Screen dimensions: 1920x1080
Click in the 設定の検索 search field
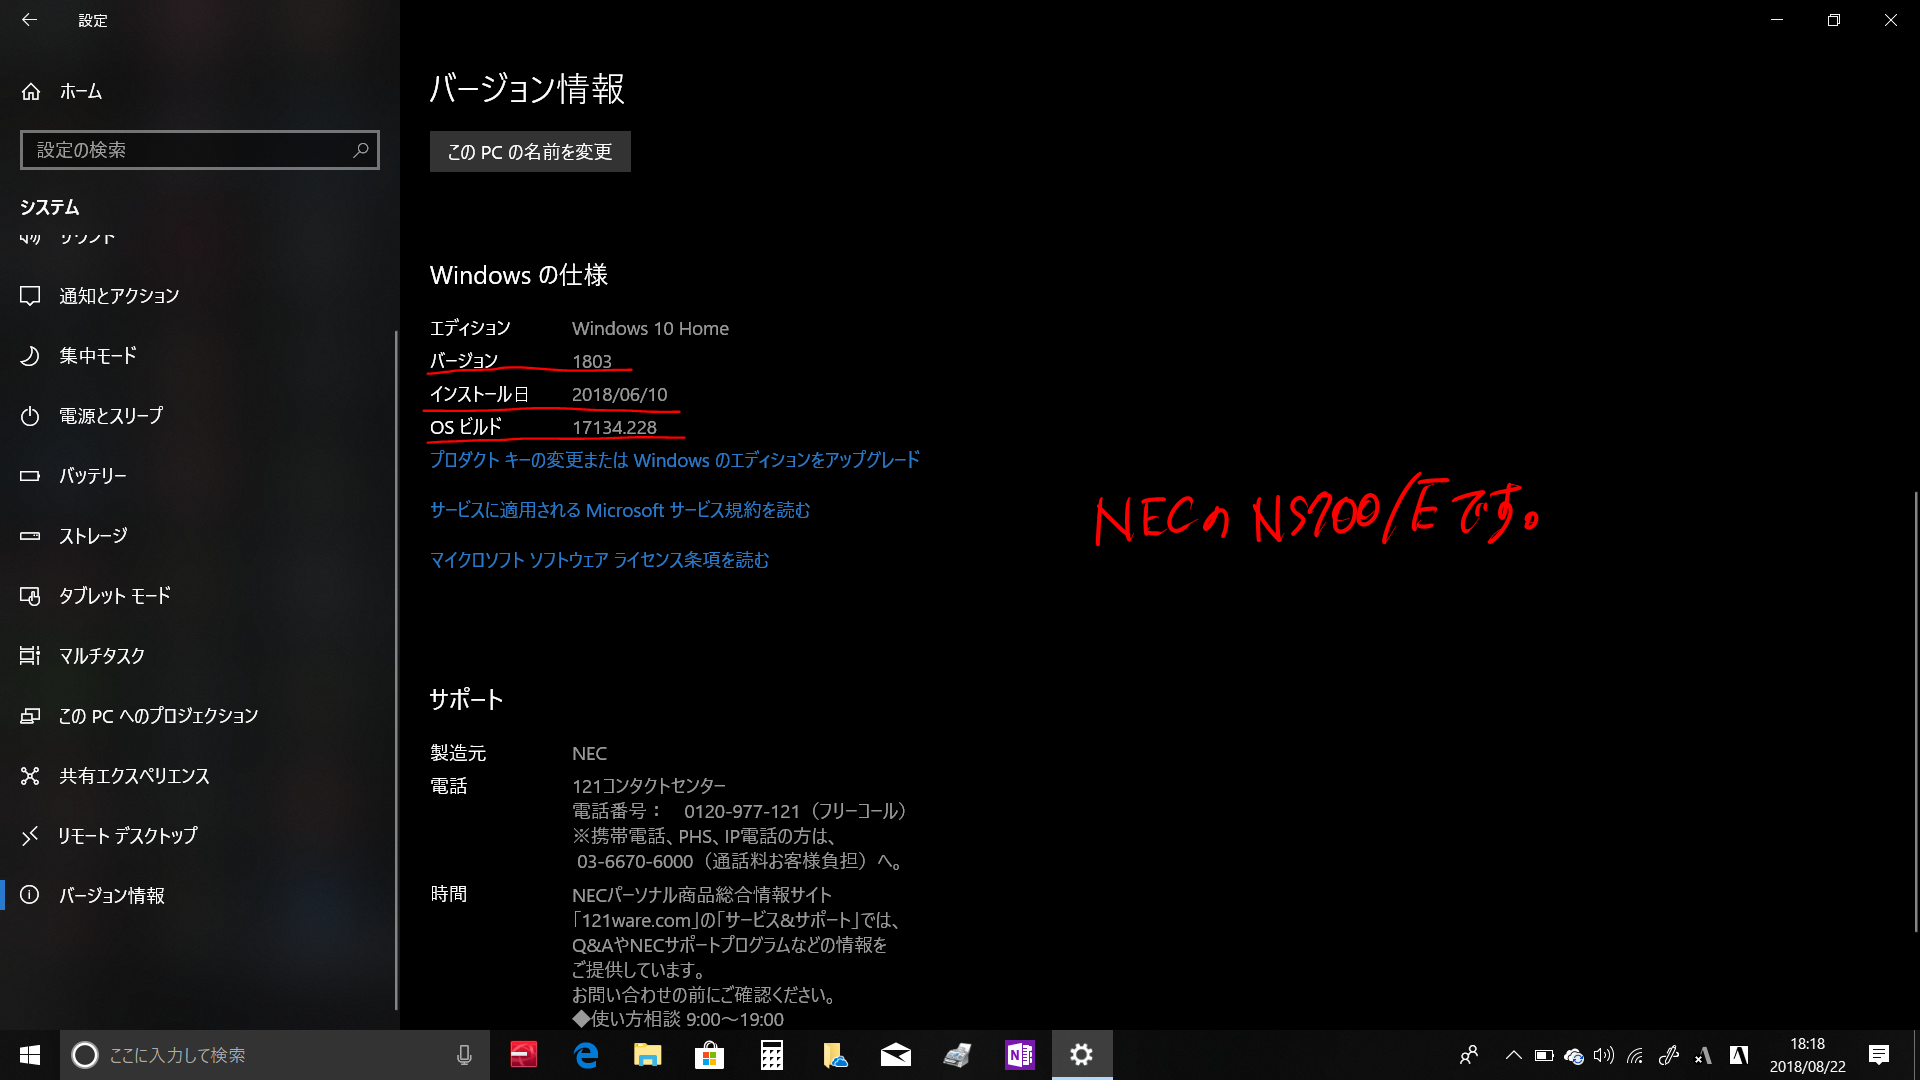[x=185, y=150]
